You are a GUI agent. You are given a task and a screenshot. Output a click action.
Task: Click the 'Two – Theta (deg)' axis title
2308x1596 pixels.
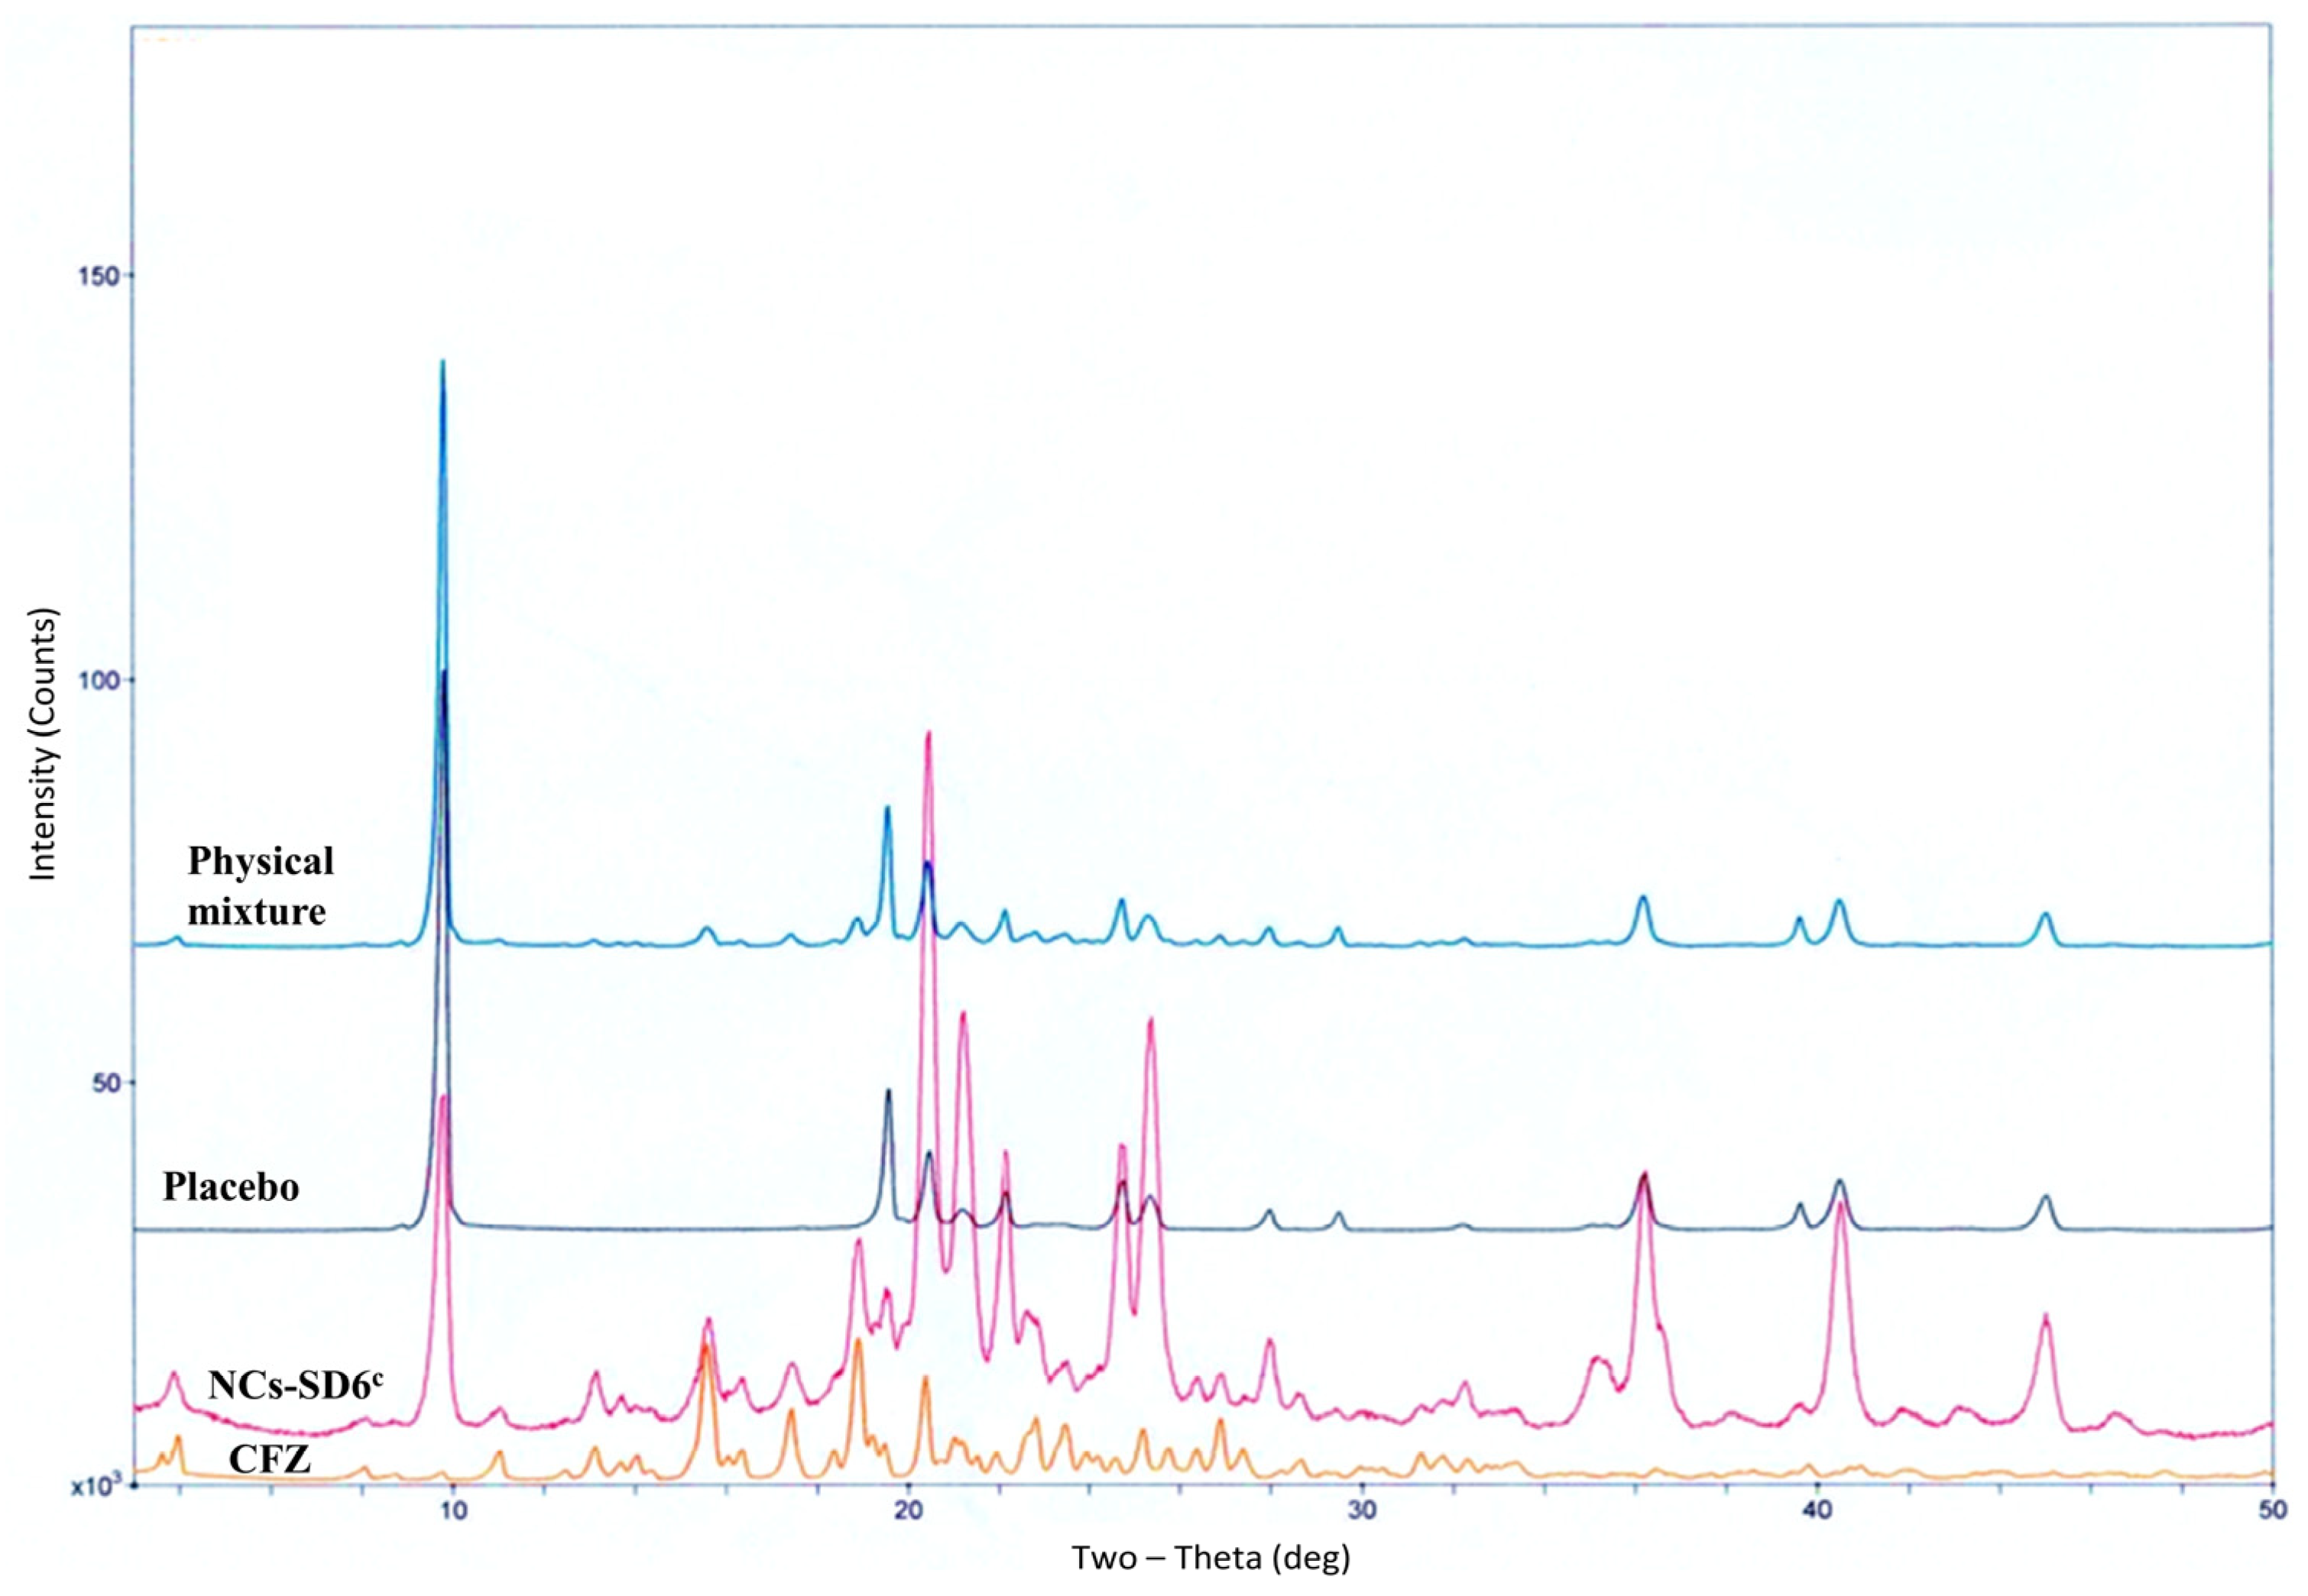[x=1211, y=1558]
